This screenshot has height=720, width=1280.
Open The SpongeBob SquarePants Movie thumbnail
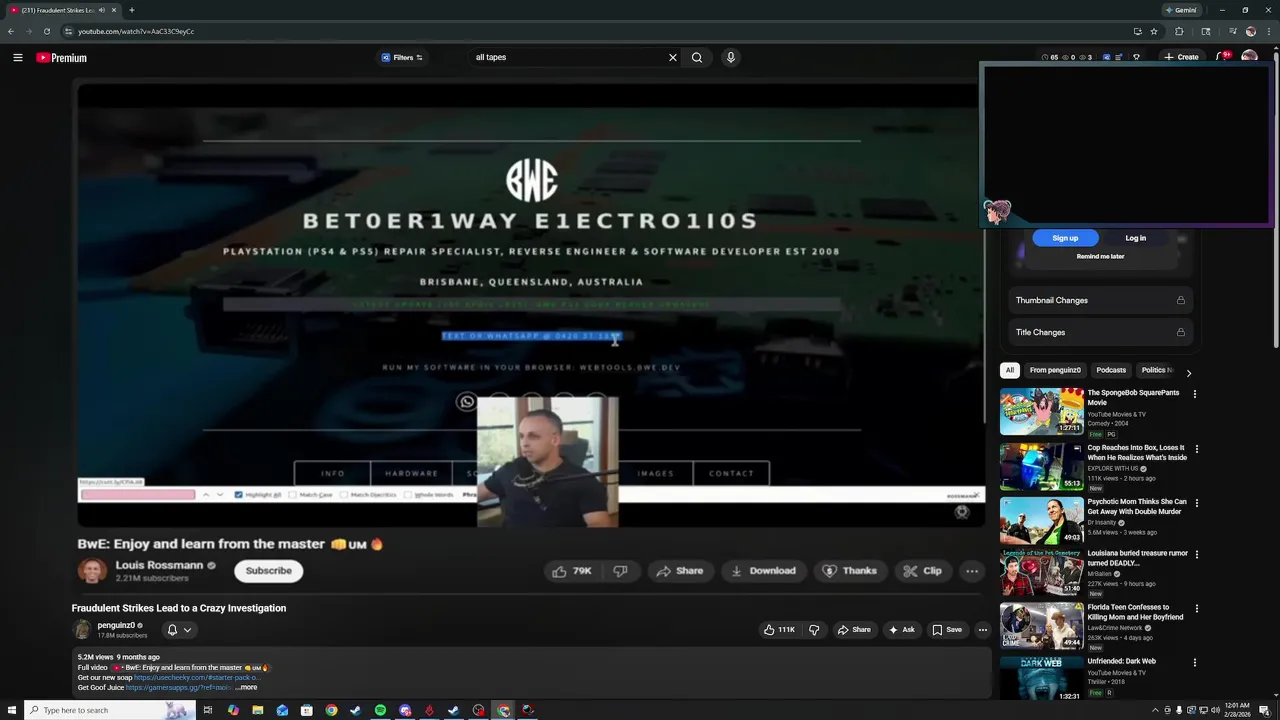tap(1041, 411)
